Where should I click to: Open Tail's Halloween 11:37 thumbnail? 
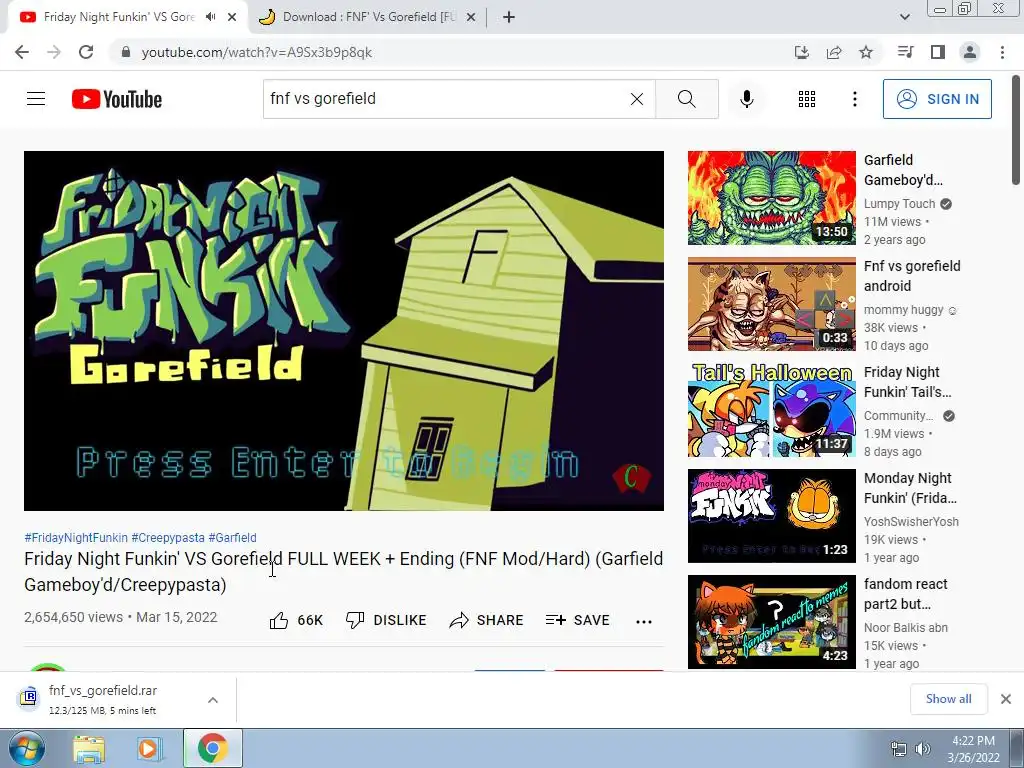[771, 410]
